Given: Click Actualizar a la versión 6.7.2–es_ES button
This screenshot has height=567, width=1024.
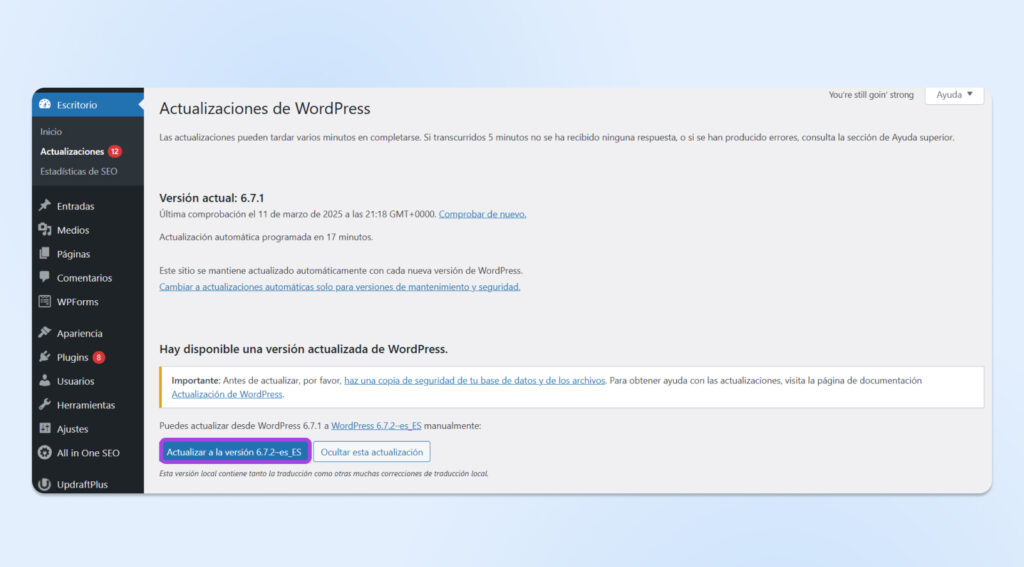Looking at the screenshot, I should point(234,451).
